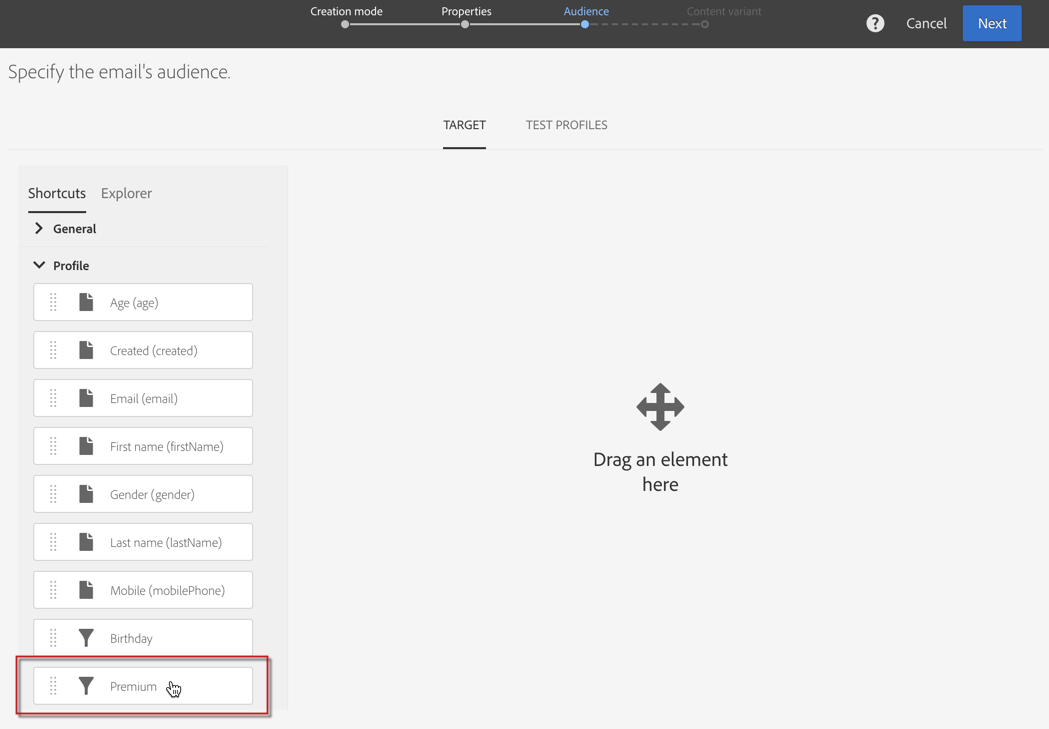Click the Content variant step label
This screenshot has height=729, width=1049.
[x=724, y=11]
